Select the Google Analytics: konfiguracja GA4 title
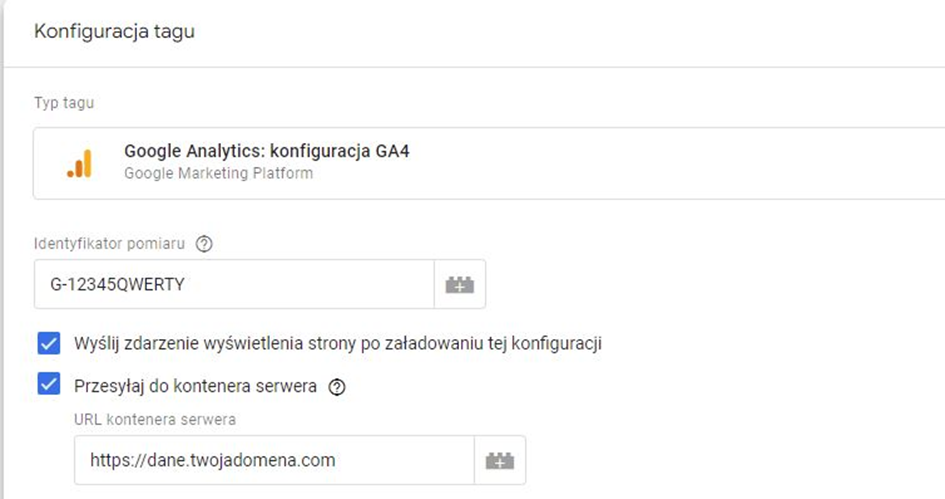Screen dimensions: 945x499 pyautogui.click(x=267, y=152)
